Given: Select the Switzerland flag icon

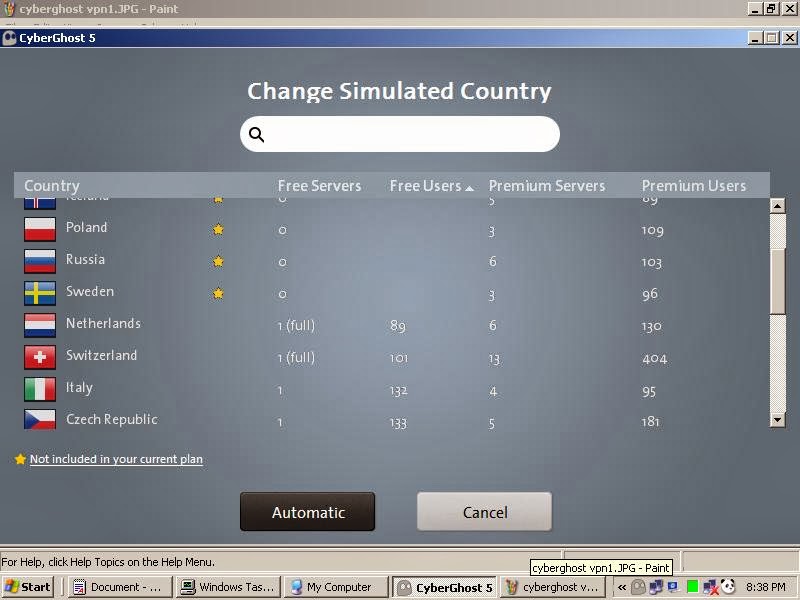Looking at the screenshot, I should 40,357.
